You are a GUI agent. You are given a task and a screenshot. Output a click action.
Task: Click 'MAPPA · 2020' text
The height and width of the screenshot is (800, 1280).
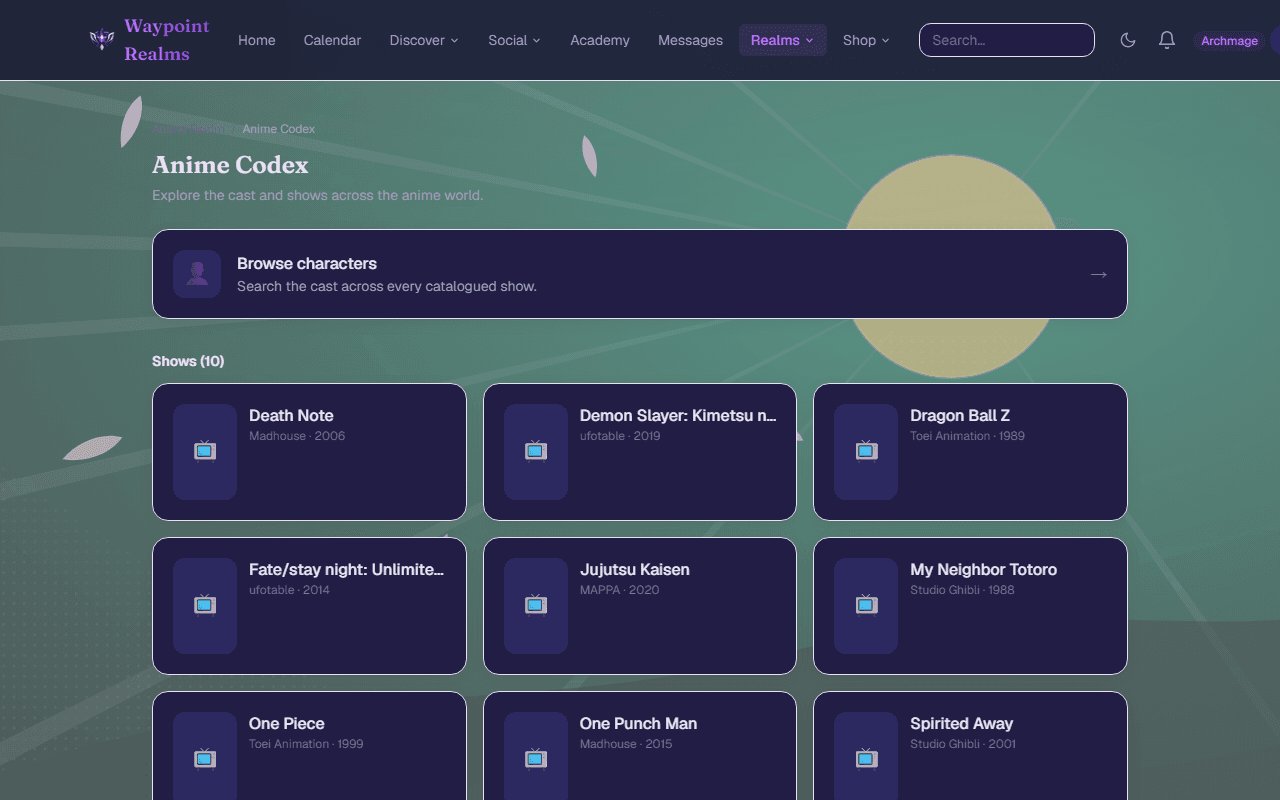pyautogui.click(x=619, y=590)
